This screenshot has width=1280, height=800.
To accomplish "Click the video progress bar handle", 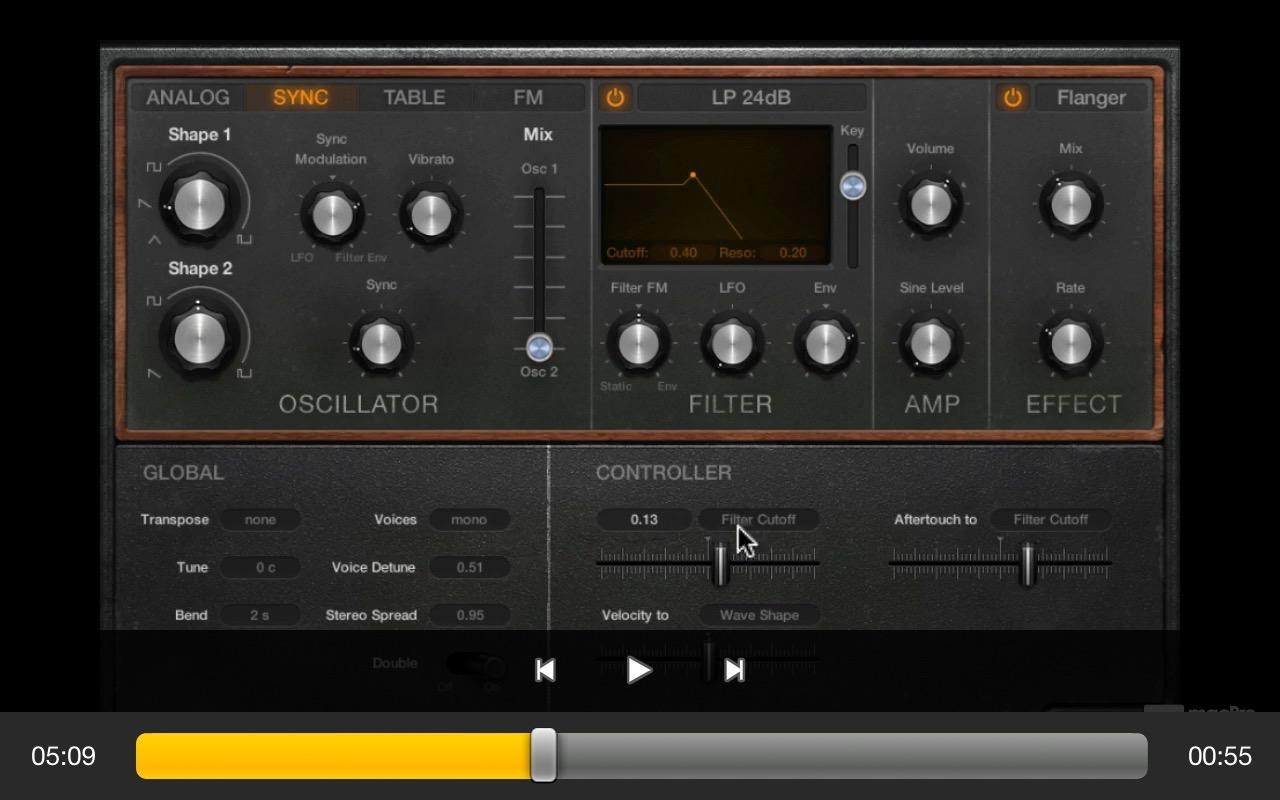I will (543, 755).
